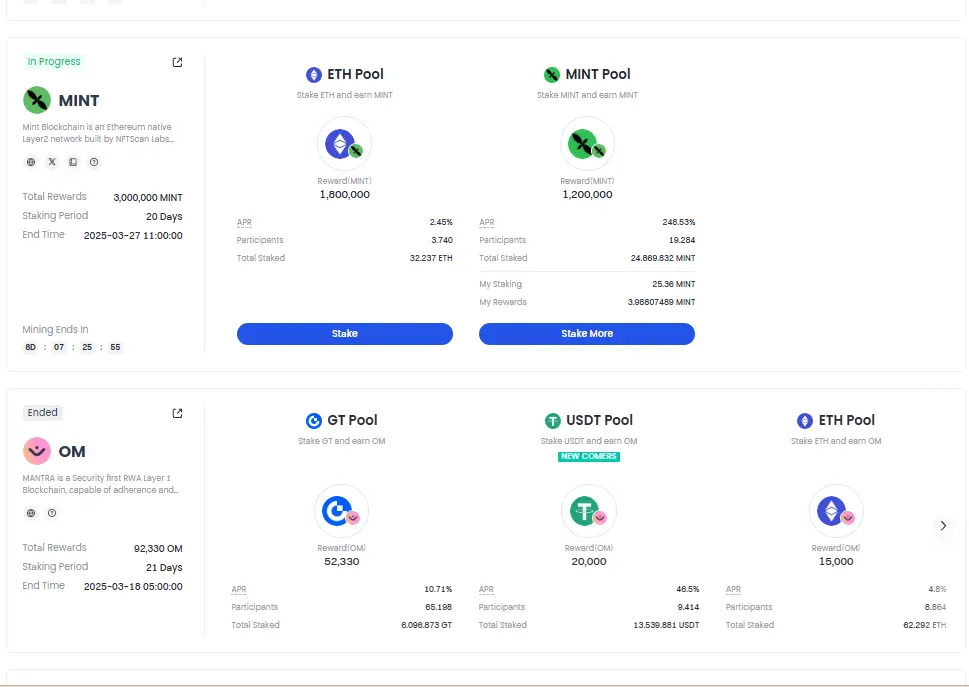
Task: Click Stake More button in MINT Pool
Action: [x=587, y=334]
